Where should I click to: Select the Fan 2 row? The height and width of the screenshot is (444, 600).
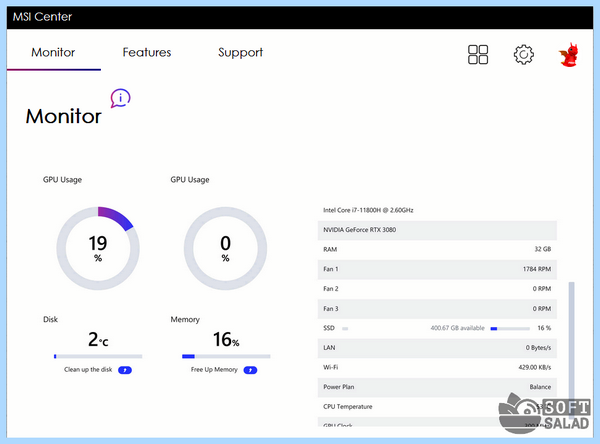437,289
